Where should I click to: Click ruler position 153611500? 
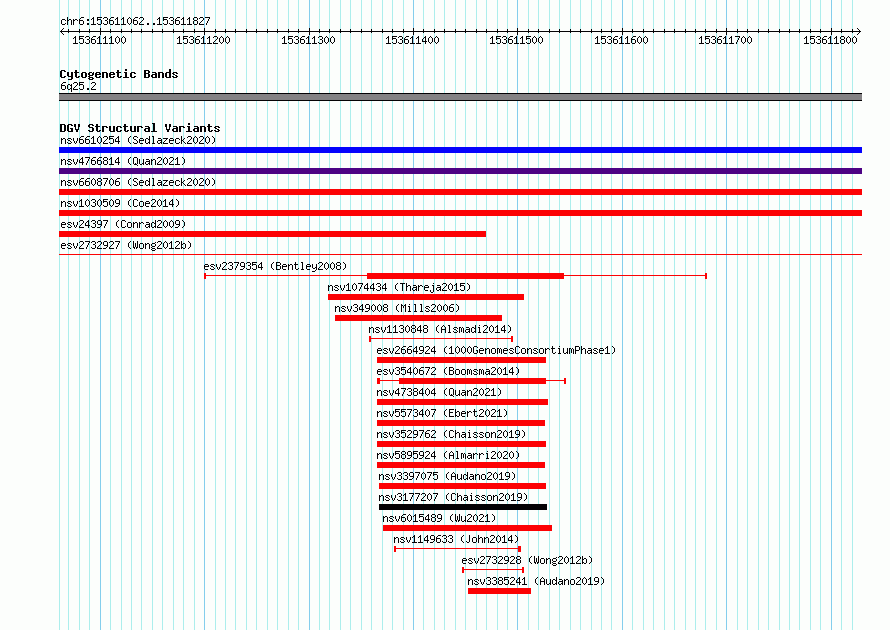(x=517, y=40)
